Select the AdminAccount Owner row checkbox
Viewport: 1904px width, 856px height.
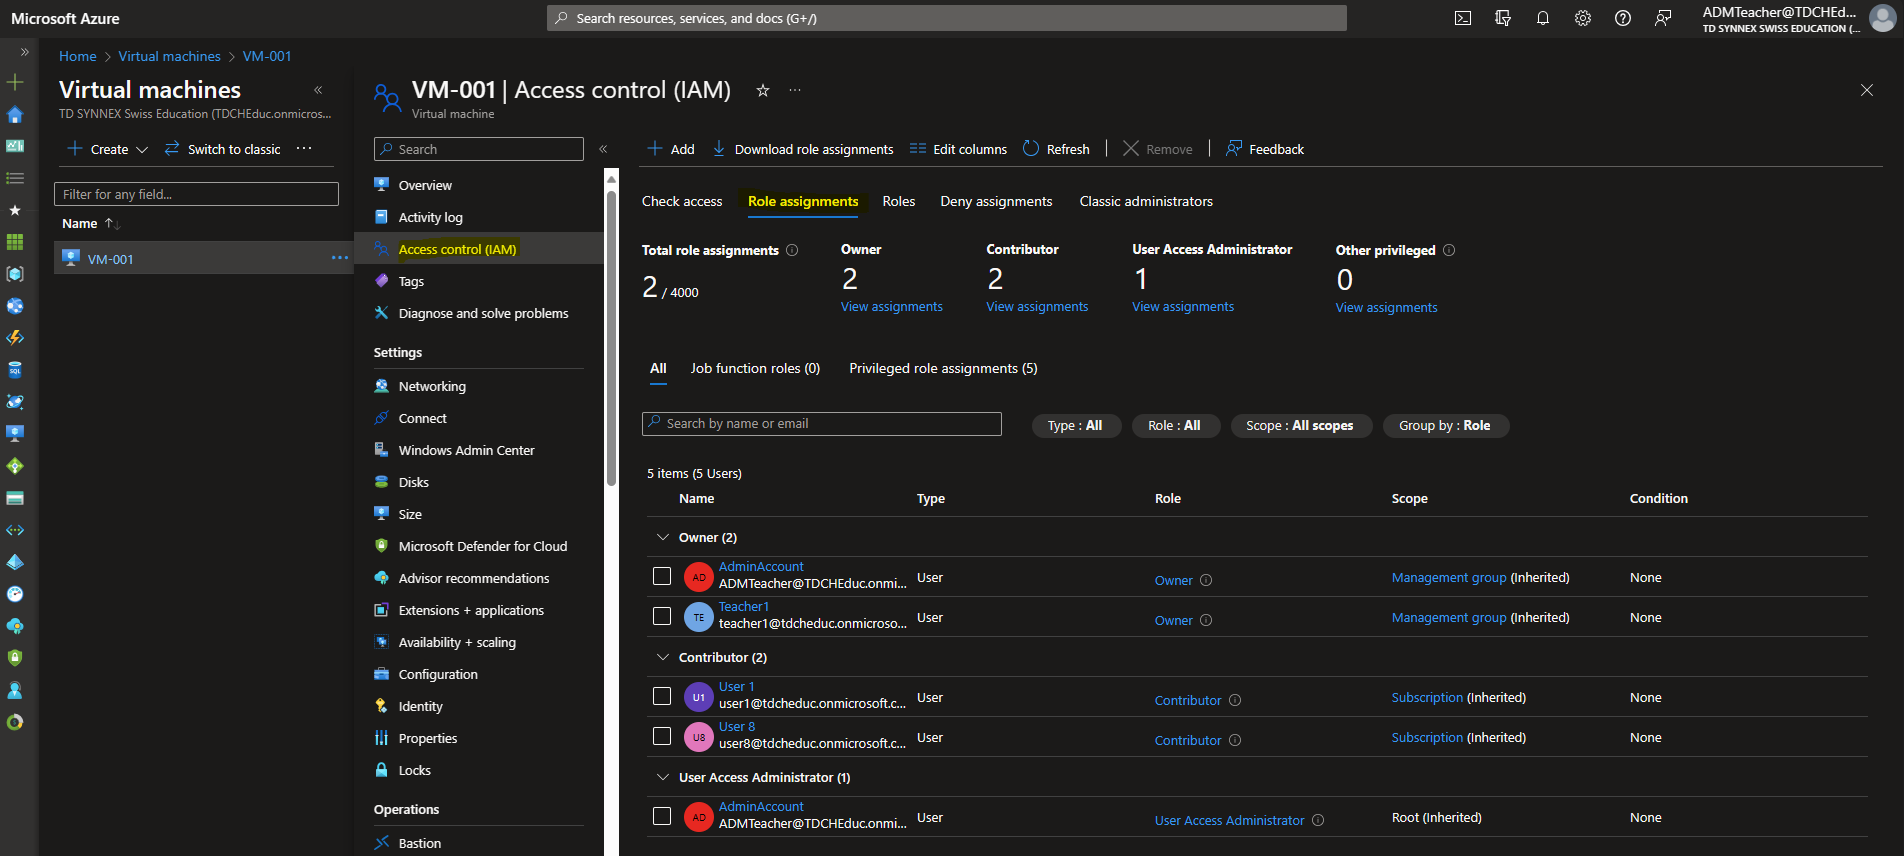[x=662, y=576]
